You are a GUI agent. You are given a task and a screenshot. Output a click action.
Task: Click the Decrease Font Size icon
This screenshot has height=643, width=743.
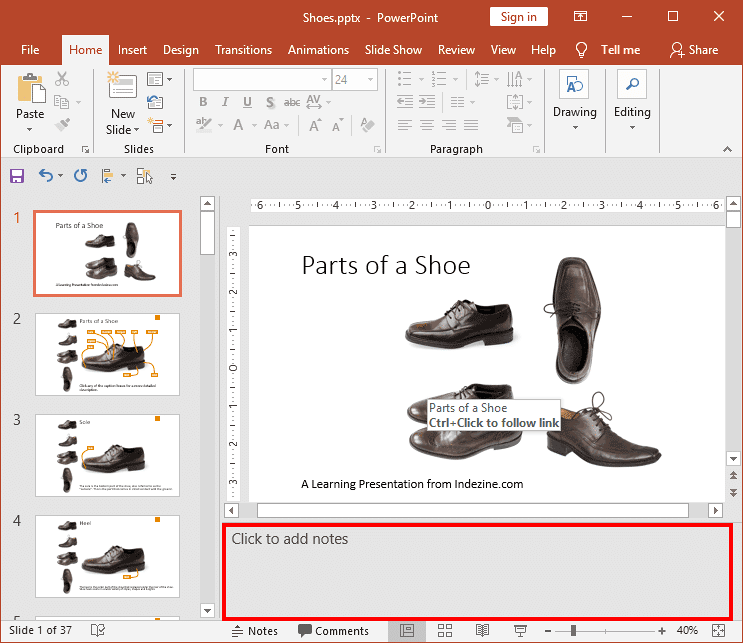click(x=337, y=125)
